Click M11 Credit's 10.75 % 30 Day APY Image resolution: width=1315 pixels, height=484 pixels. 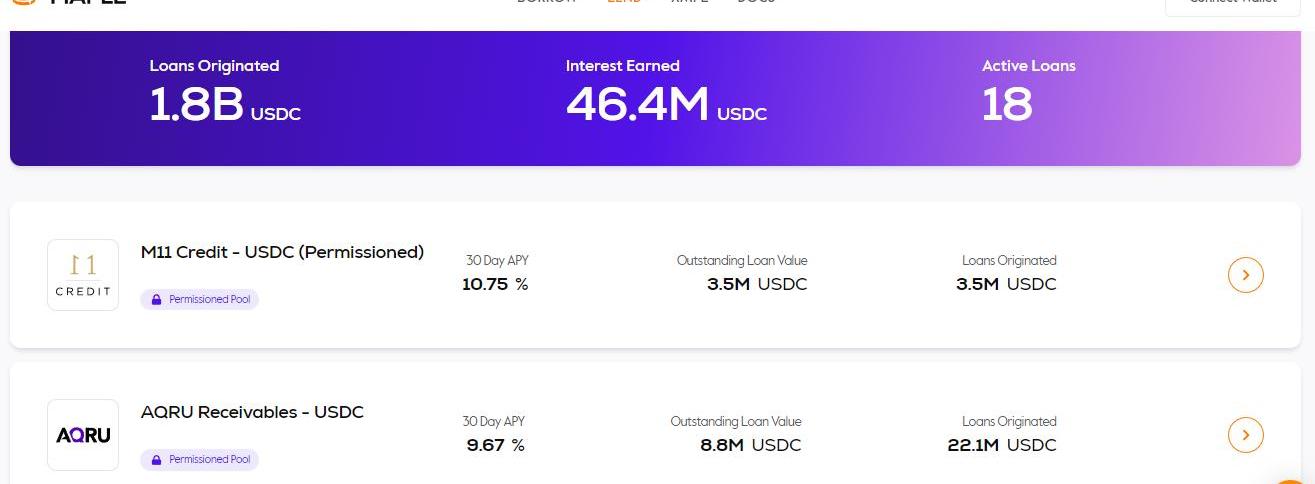pos(495,284)
